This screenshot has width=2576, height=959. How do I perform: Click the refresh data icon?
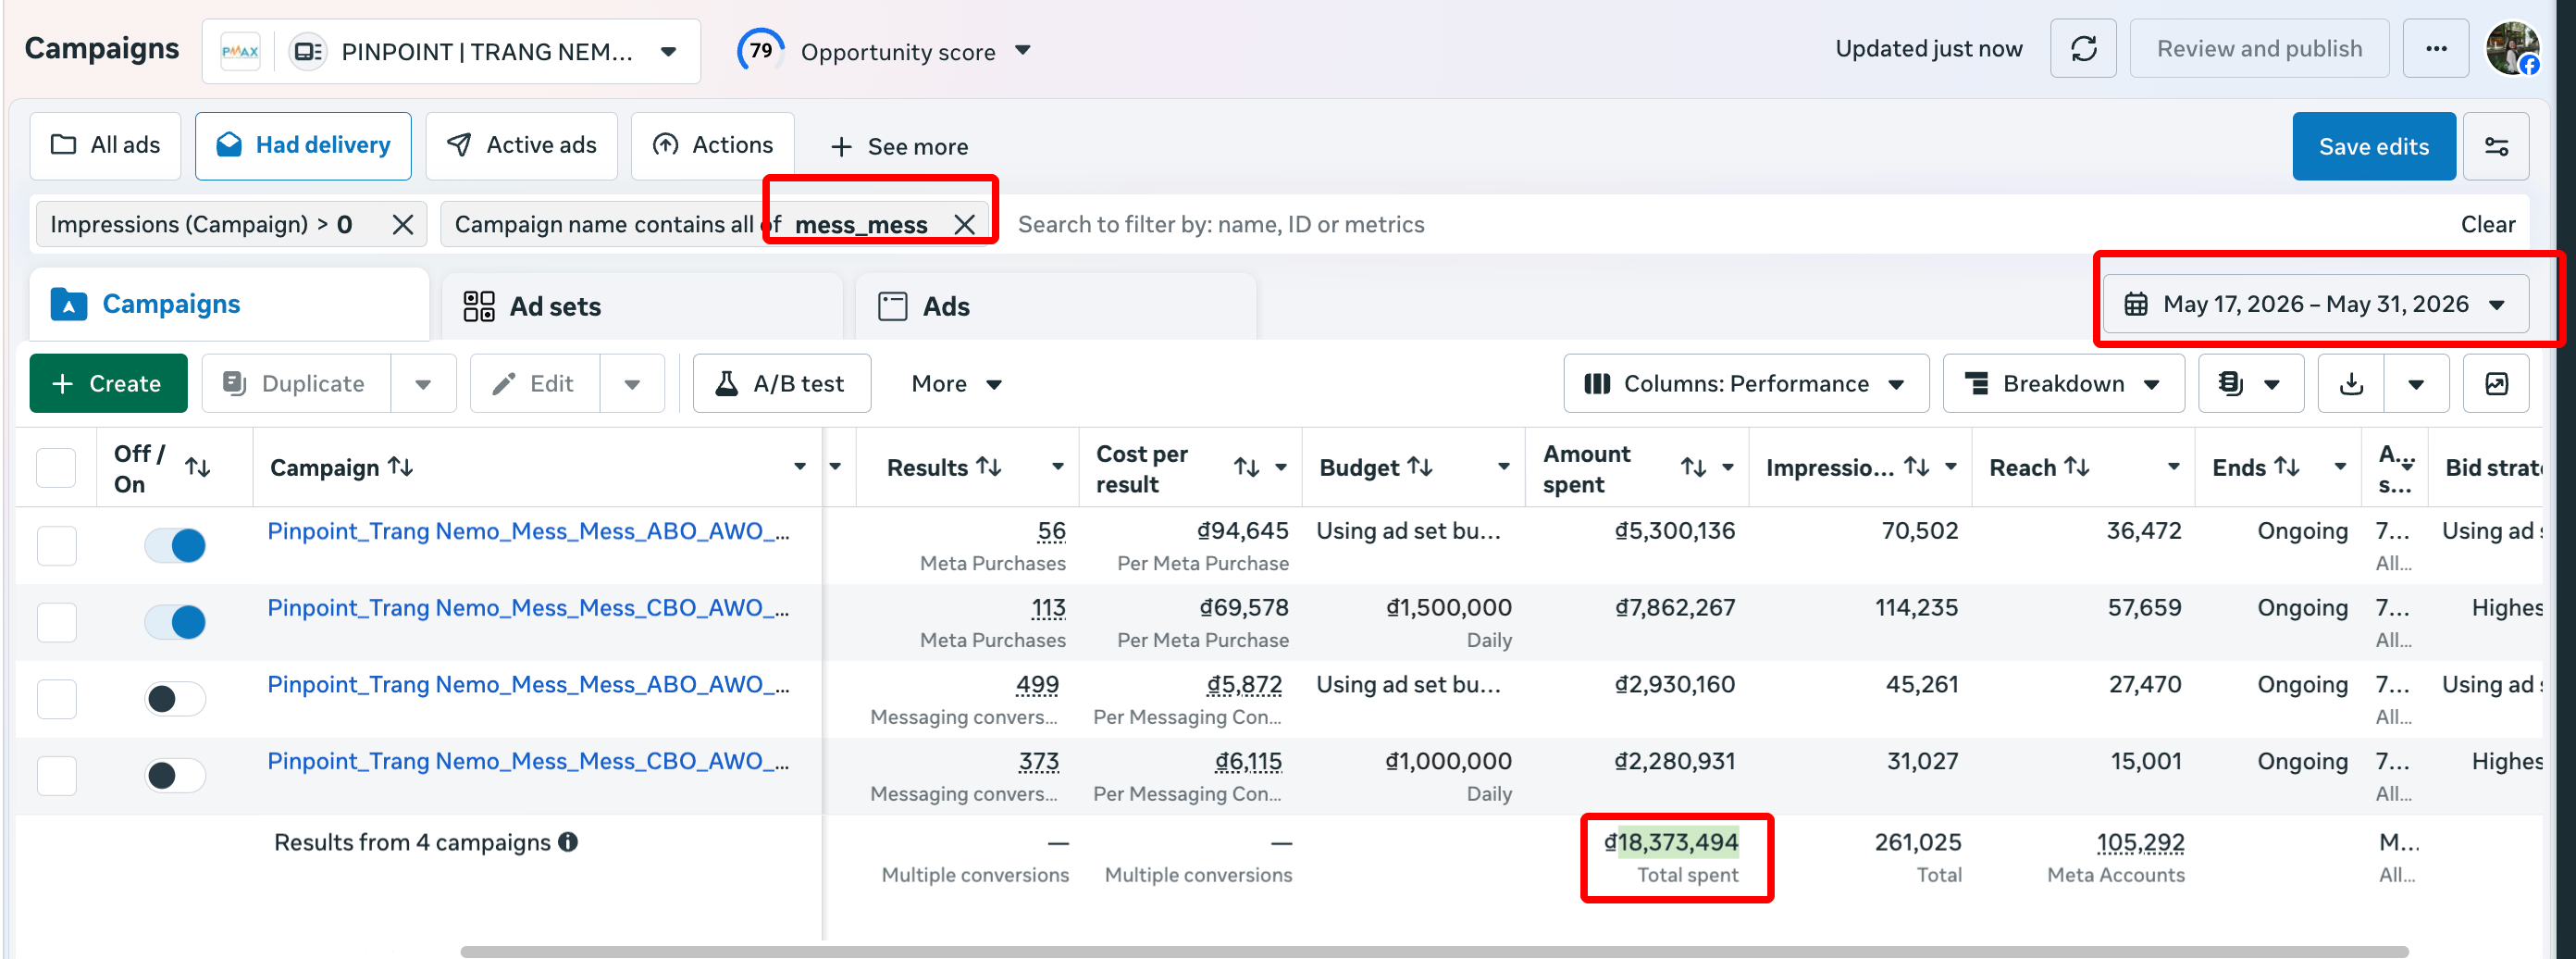tap(2083, 49)
